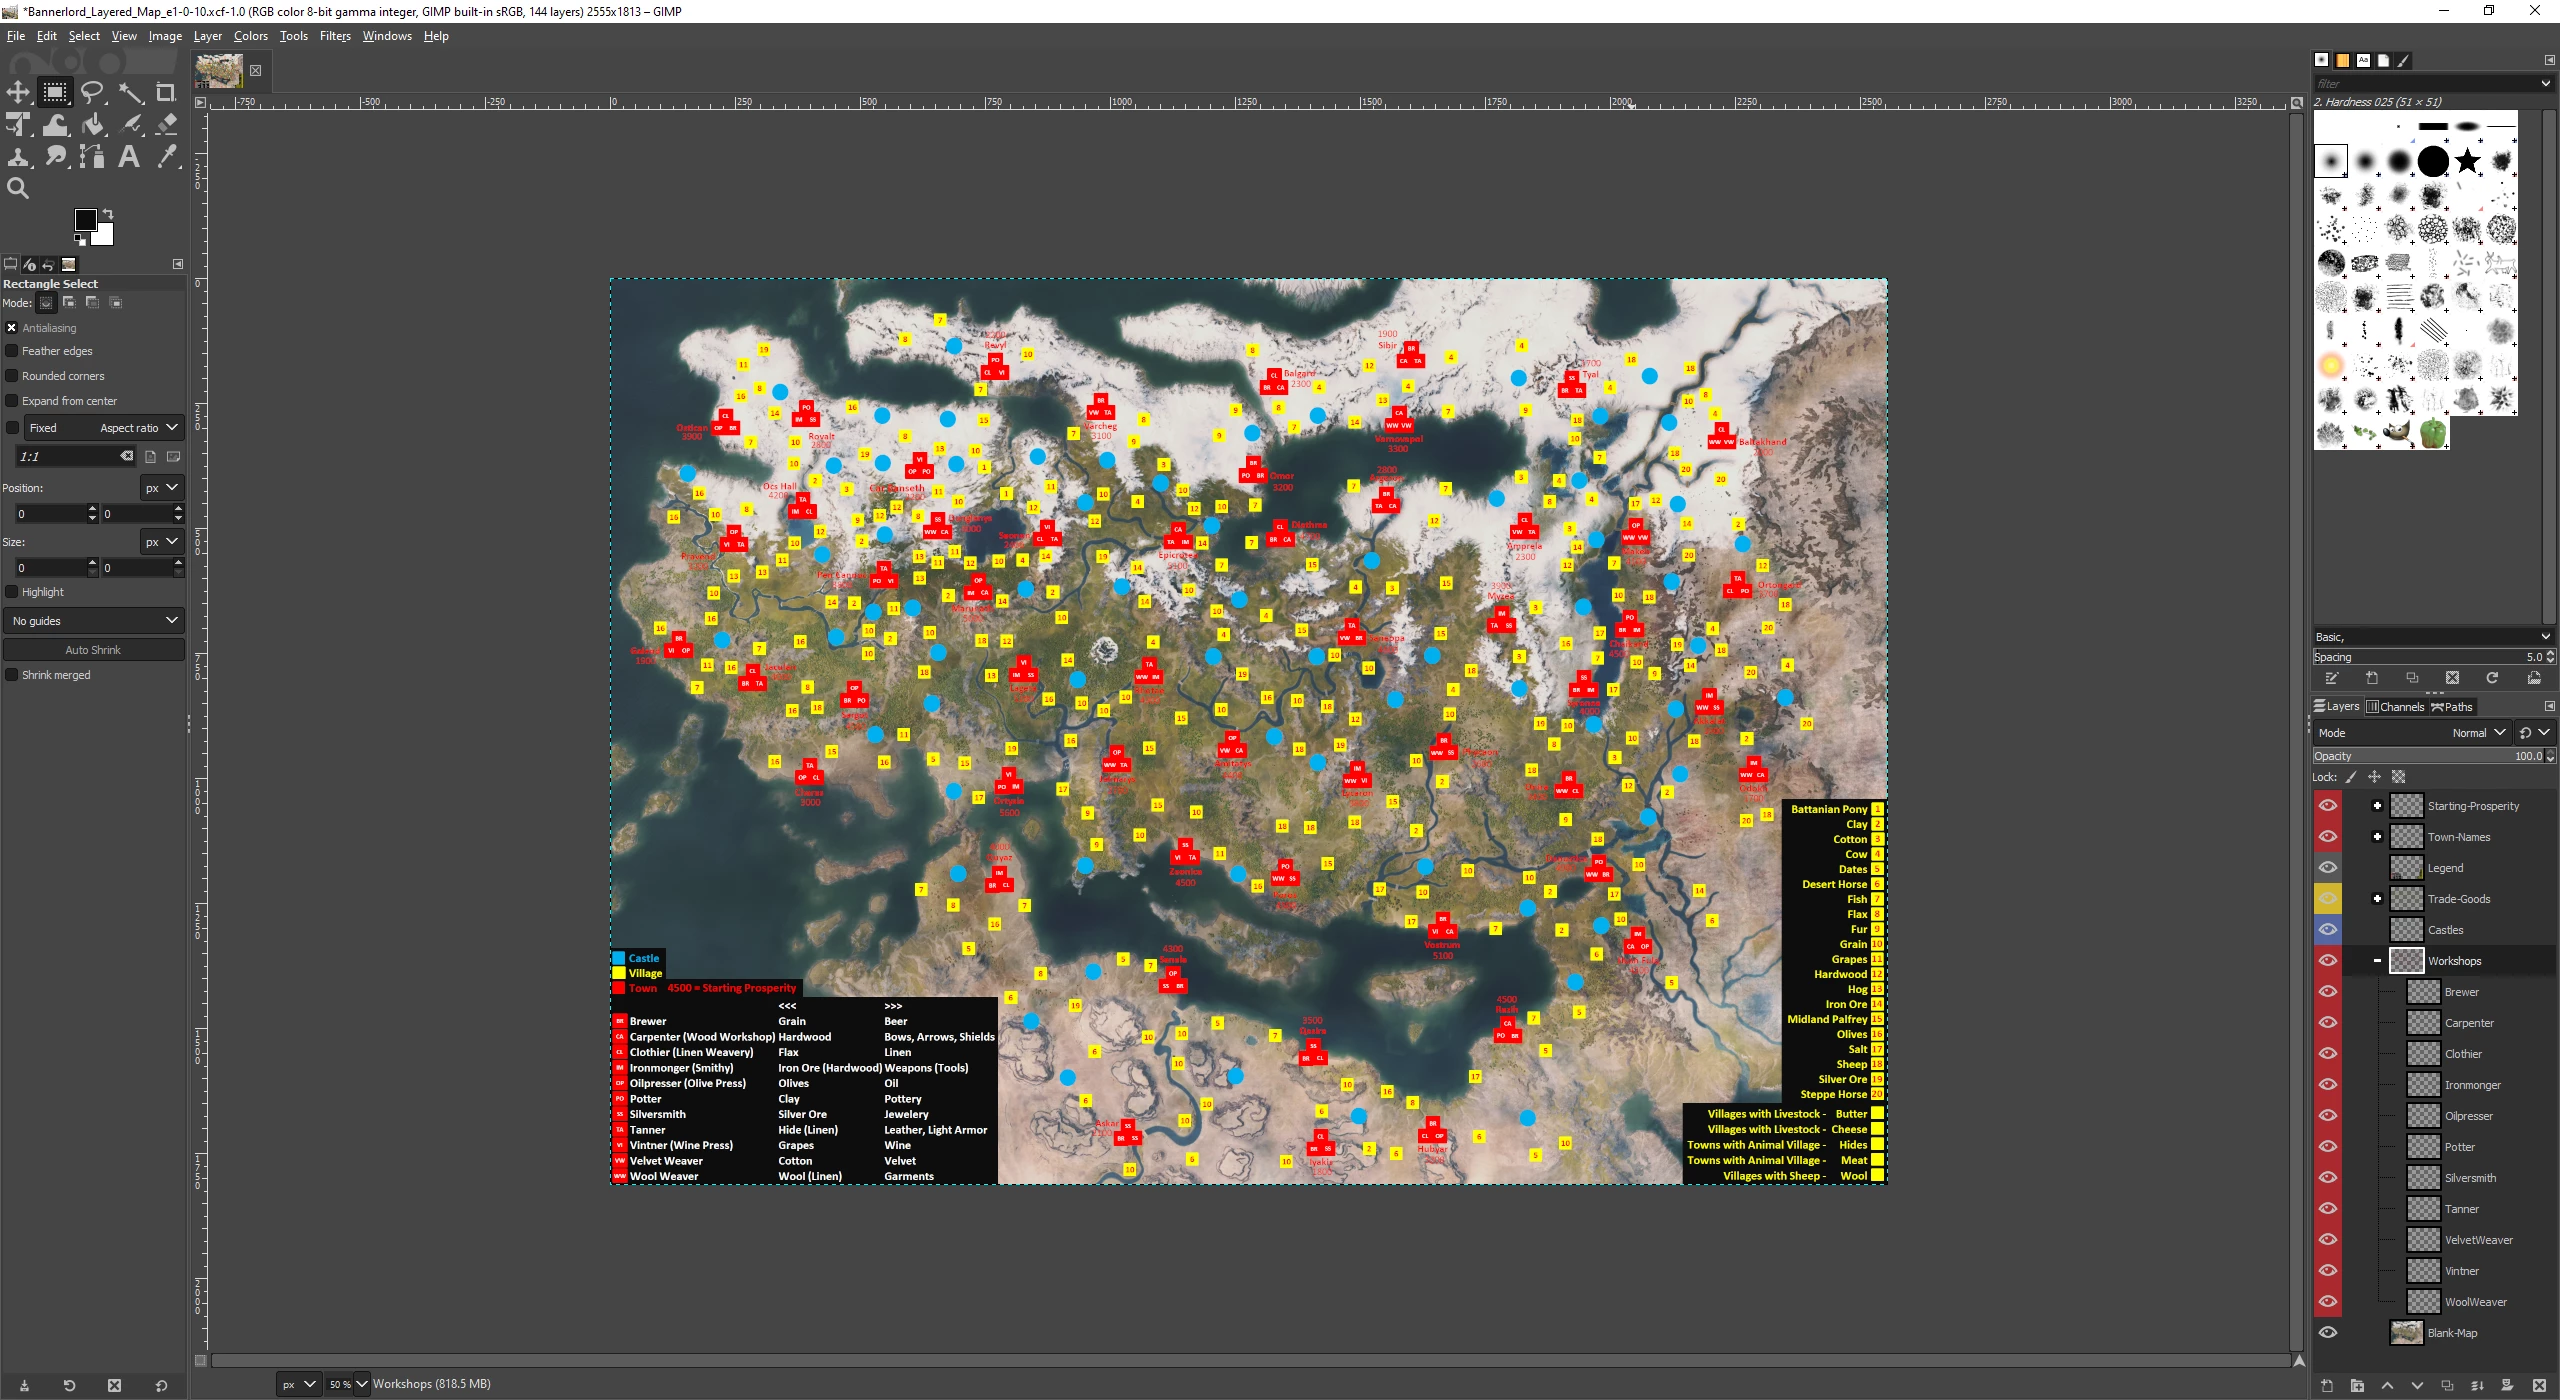
Task: Select the Eraser tool
Action: click(x=167, y=124)
